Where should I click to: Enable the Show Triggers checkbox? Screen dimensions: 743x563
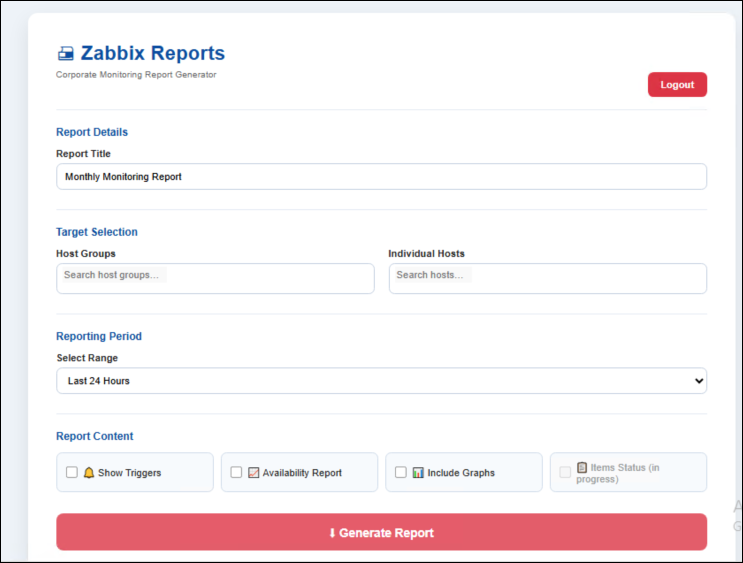pos(72,472)
